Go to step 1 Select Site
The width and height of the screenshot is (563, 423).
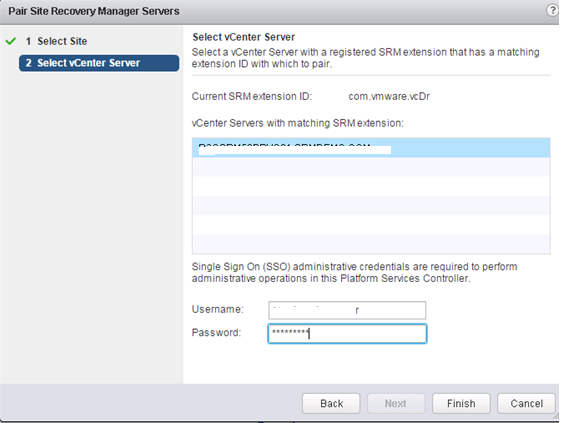[x=56, y=41]
